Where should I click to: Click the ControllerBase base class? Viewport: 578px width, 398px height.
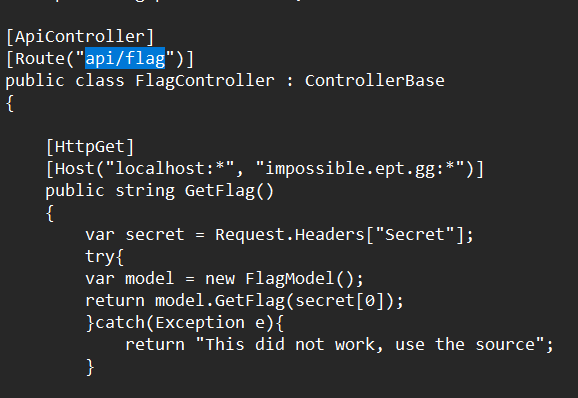tap(375, 81)
